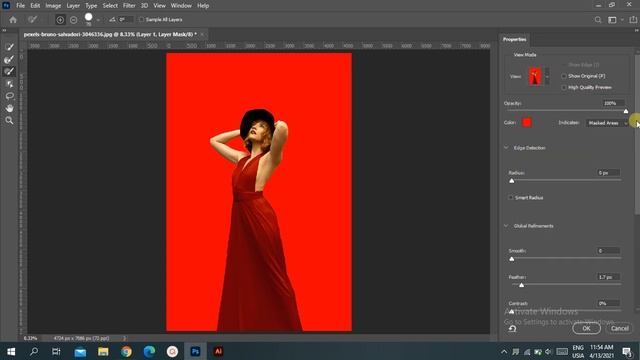The image size is (640, 360).
Task: Open the Layer menu
Action: click(x=73, y=6)
